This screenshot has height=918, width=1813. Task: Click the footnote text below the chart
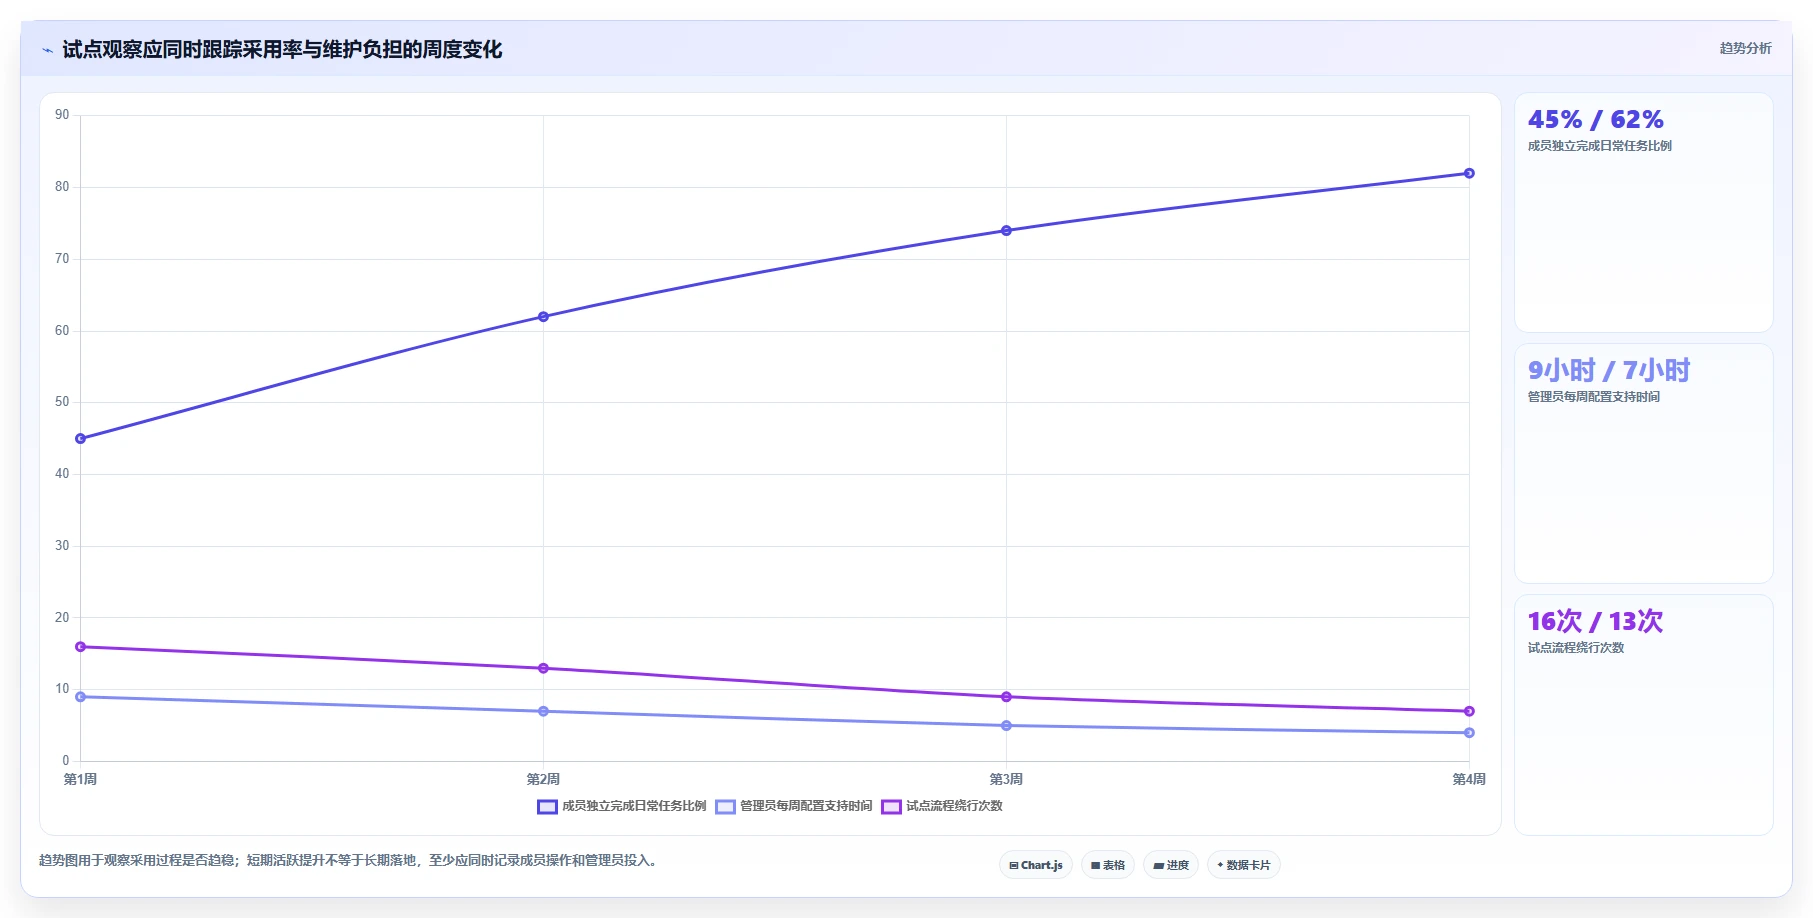[350, 861]
